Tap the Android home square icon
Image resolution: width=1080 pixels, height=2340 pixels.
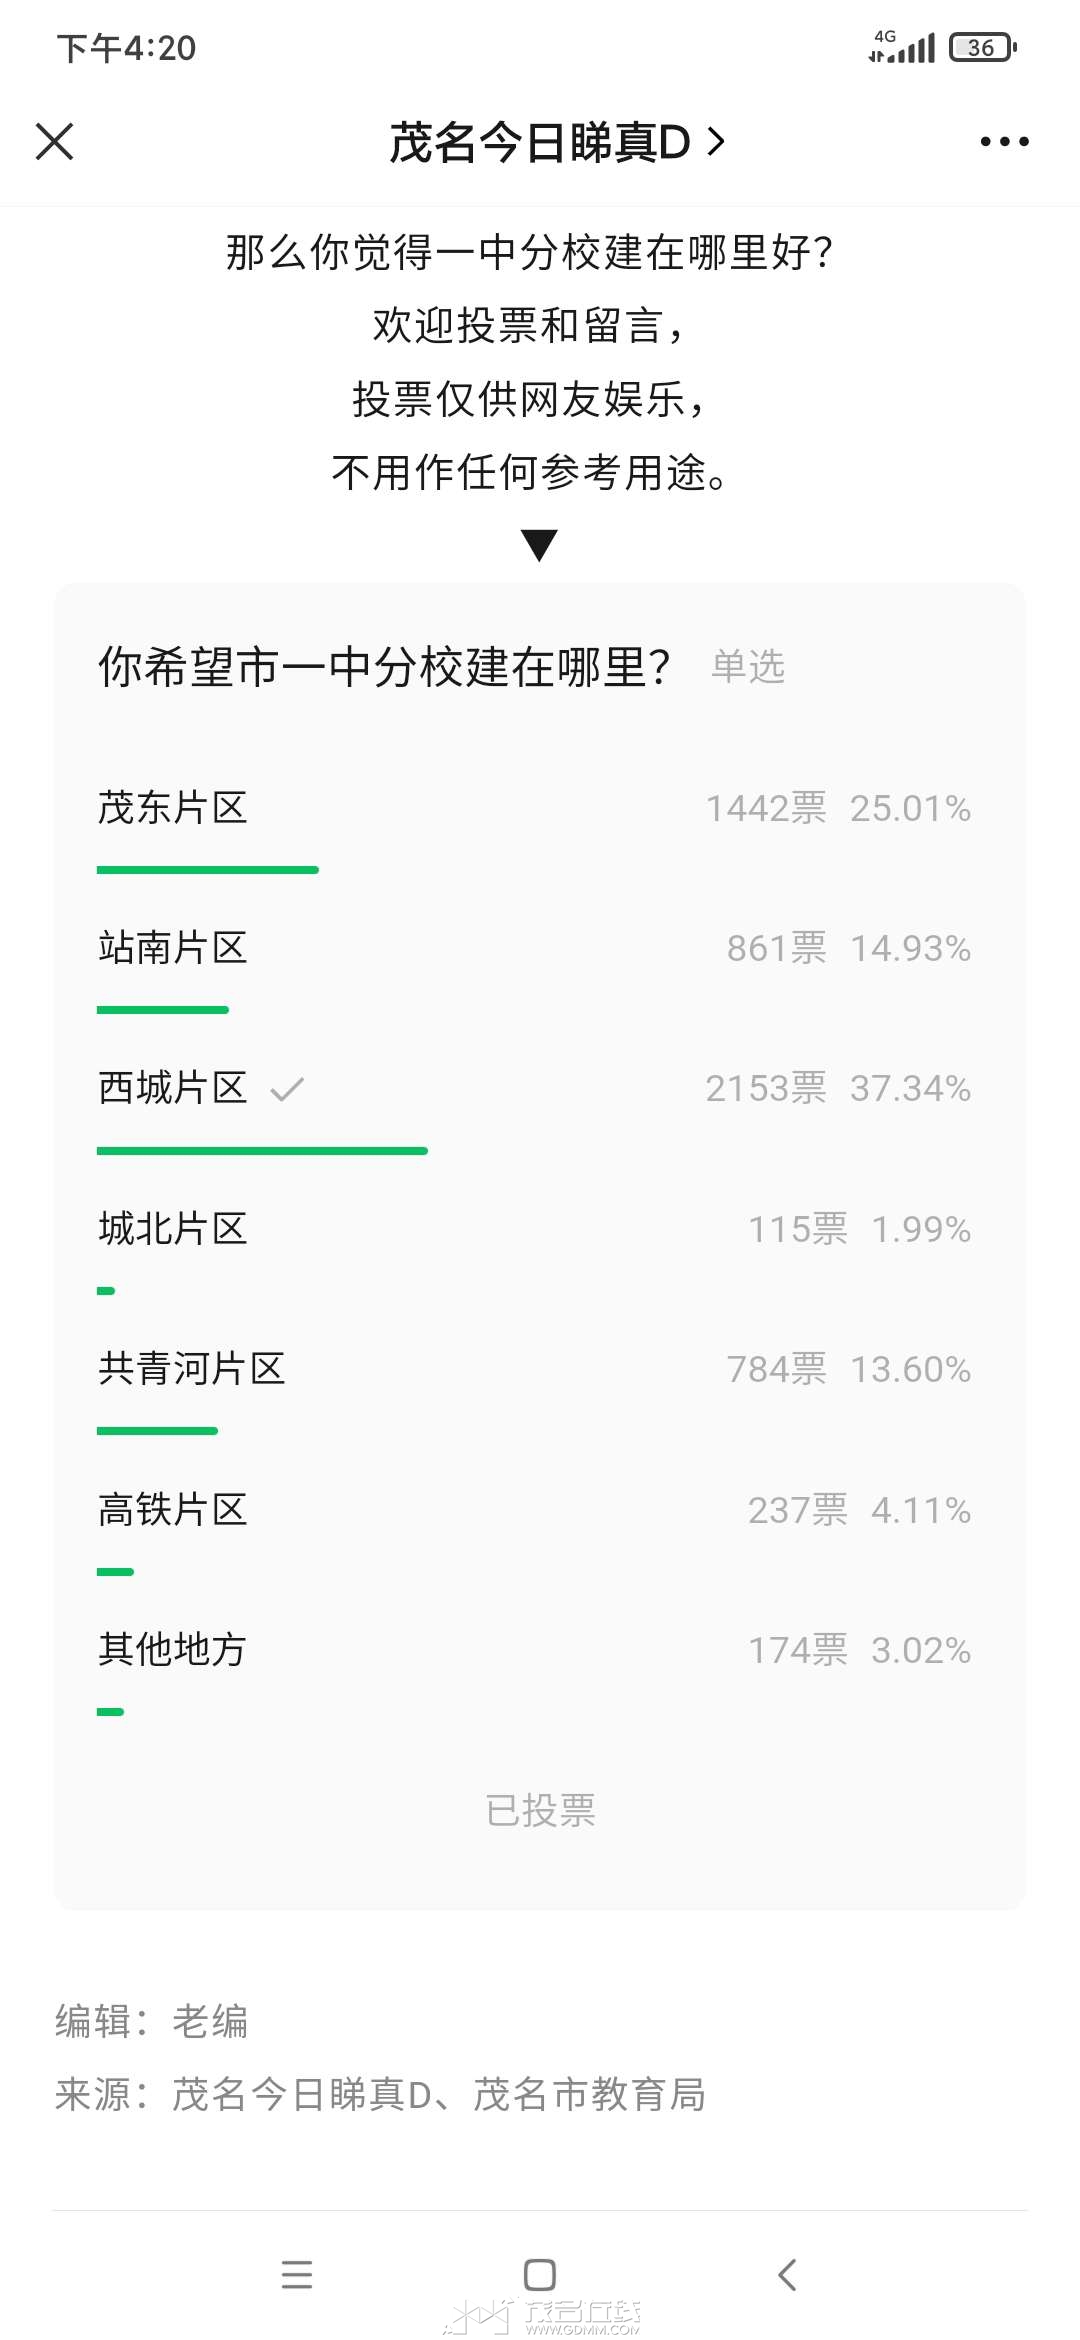pos(540,2275)
